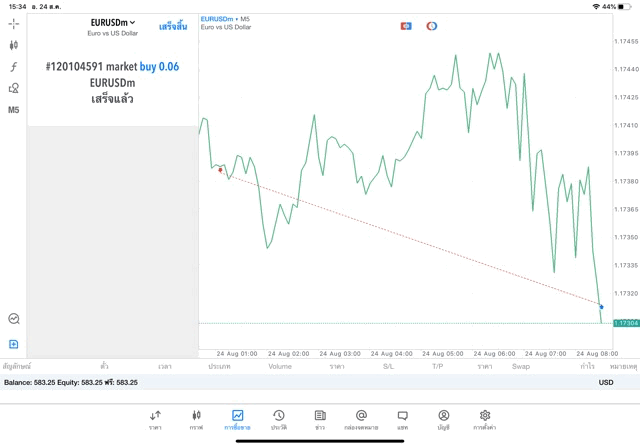The width and height of the screenshot is (640, 447).
Task: Open the drawing objects shapes tool
Action: [x=13, y=88]
